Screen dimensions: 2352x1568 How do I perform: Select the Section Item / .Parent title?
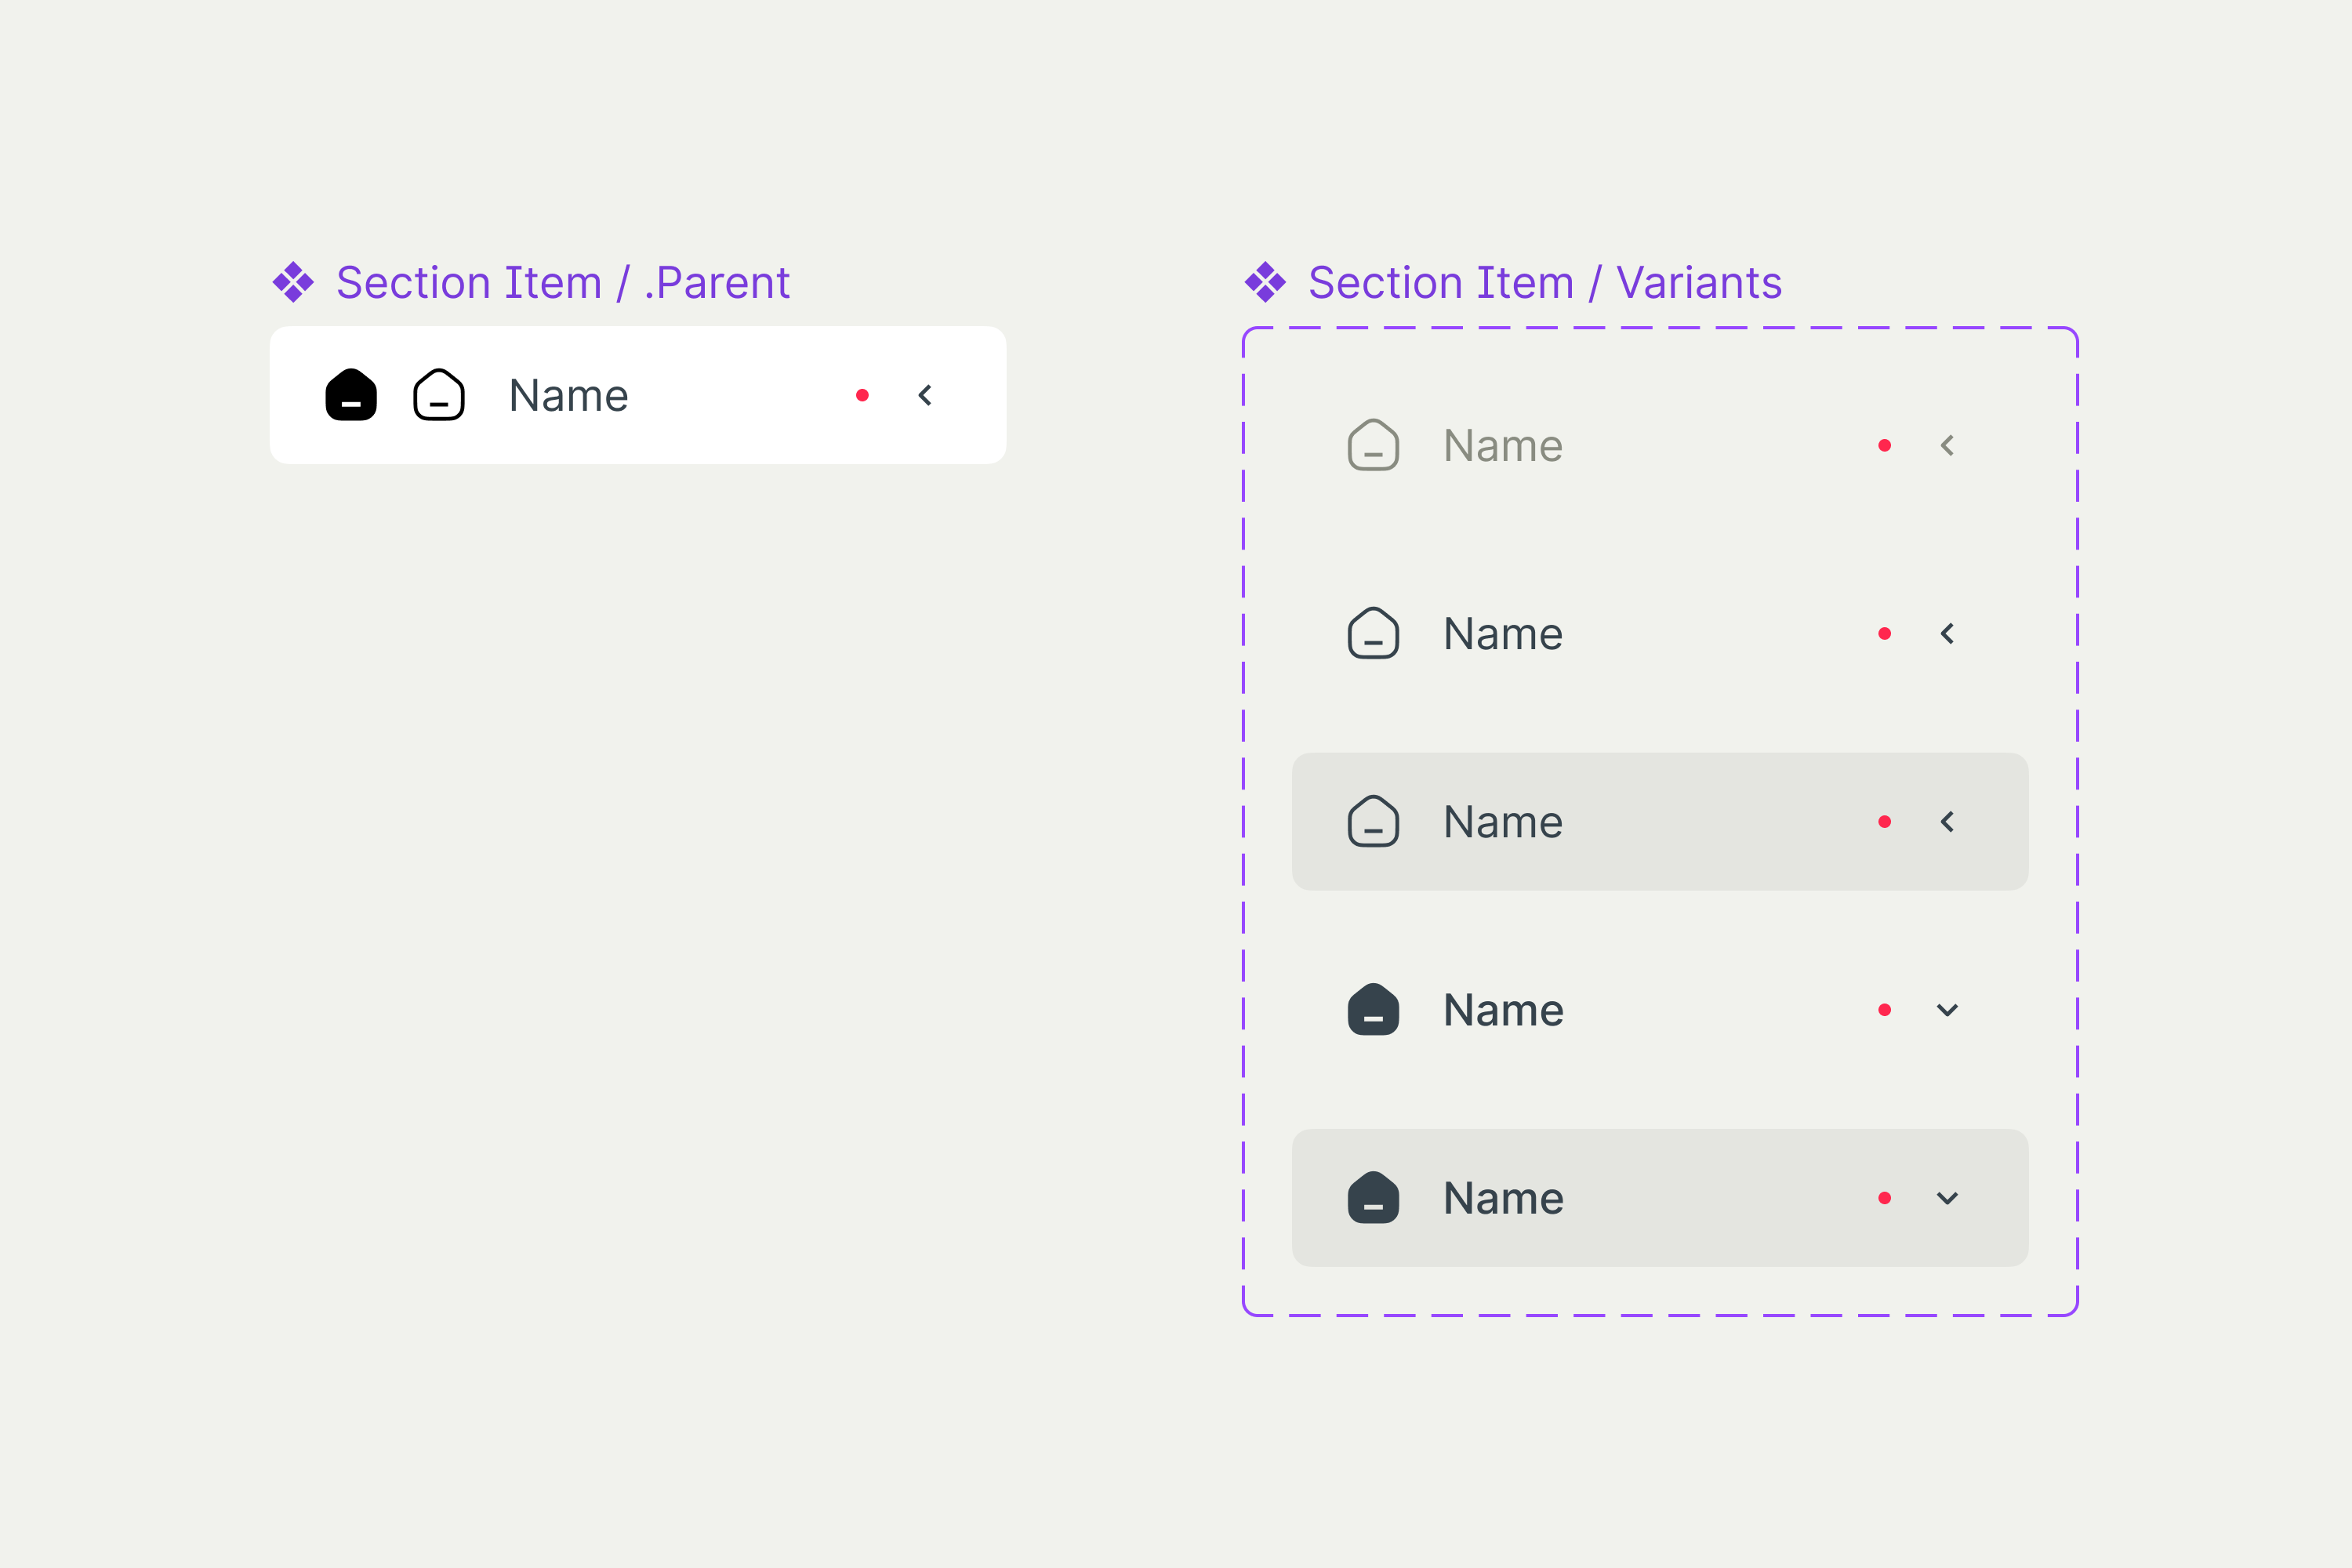tap(563, 282)
